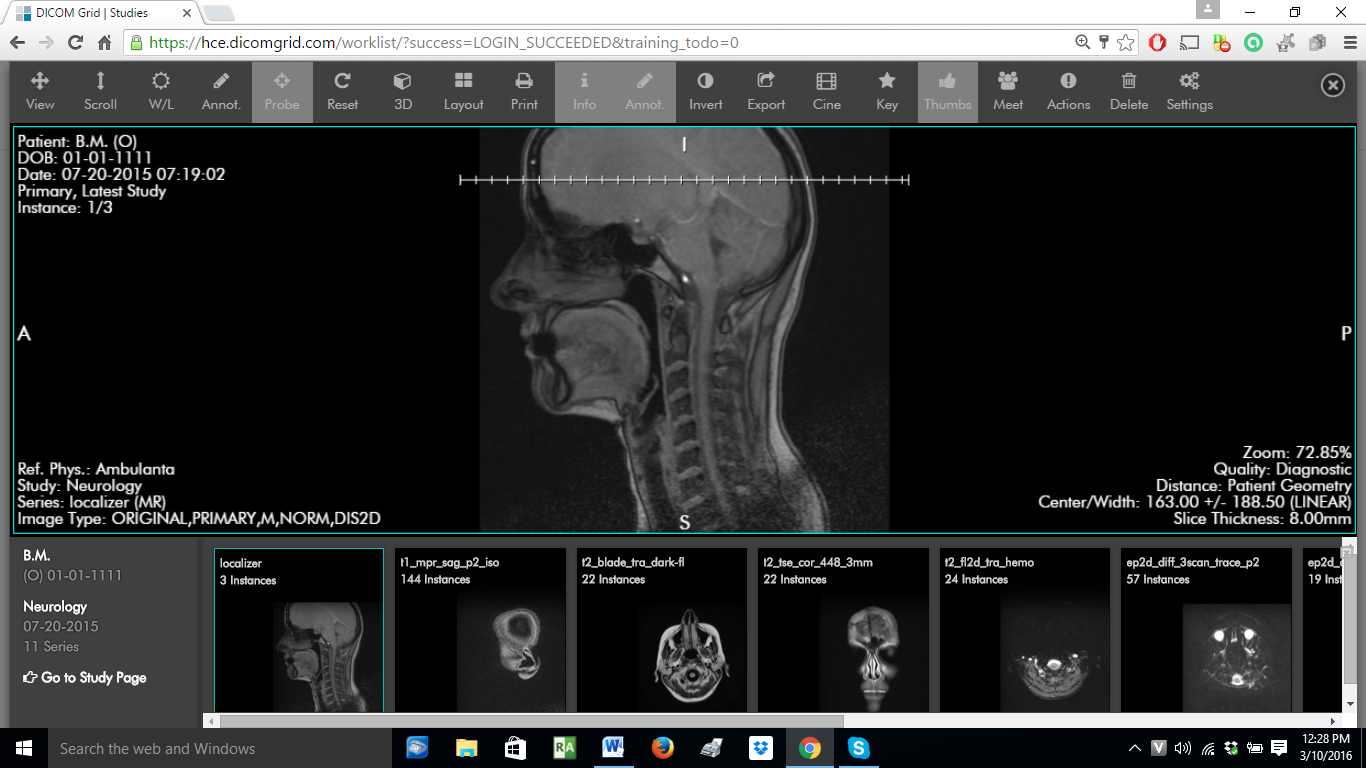Viewport: 1366px width, 768px height.
Task: Click the thumbnail strip scrollbar handle
Action: tap(532, 721)
